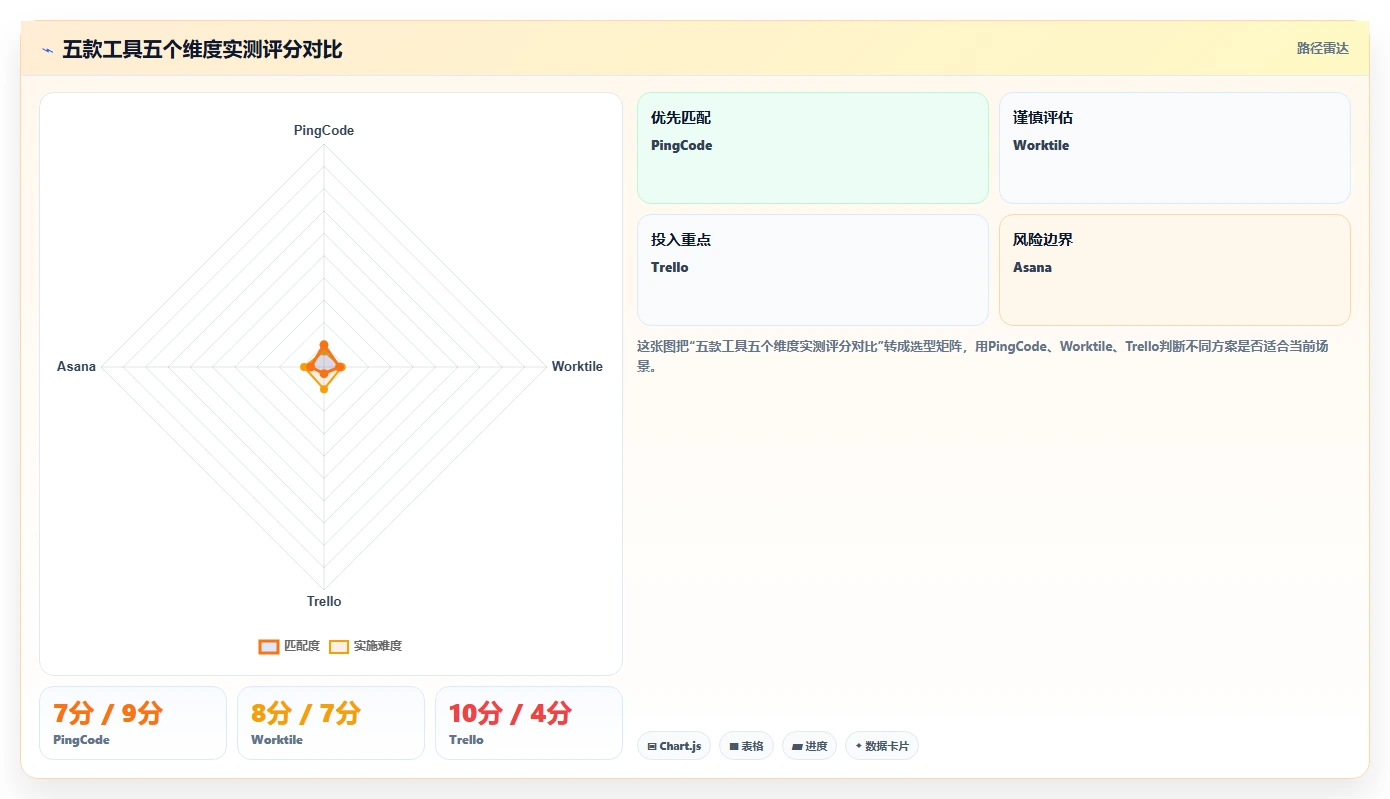Click the Worktile caption under 8分 / 7分

point(277,740)
